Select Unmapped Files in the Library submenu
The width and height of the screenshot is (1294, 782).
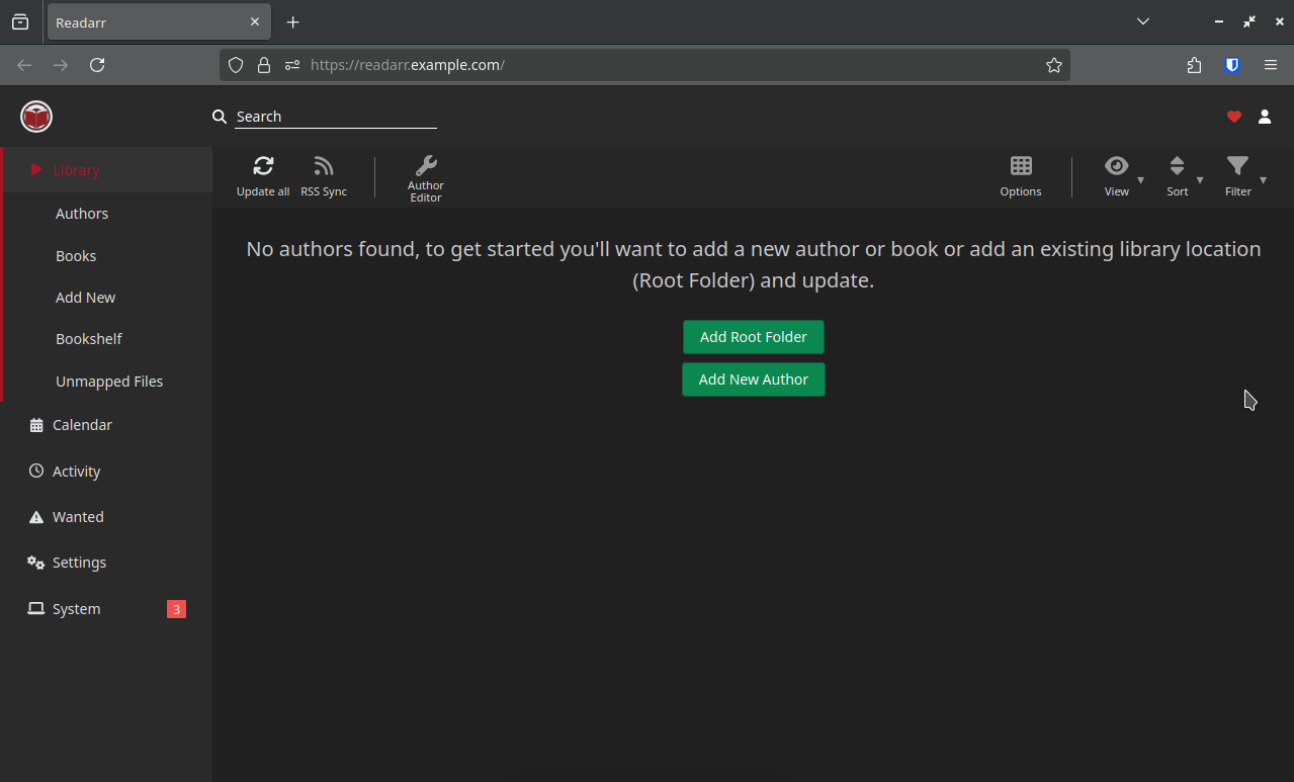point(109,382)
